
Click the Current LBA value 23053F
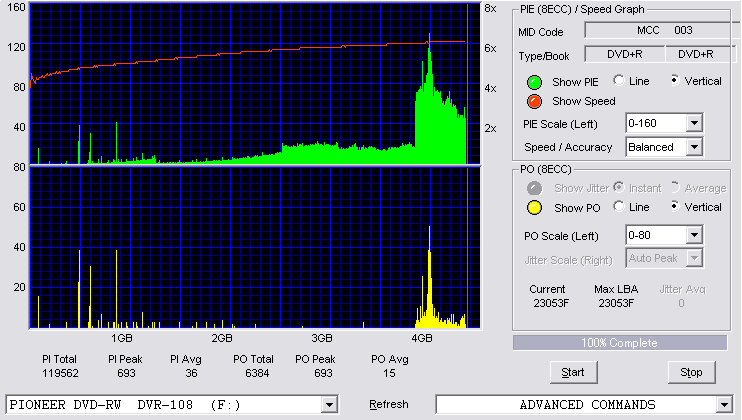pos(551,303)
